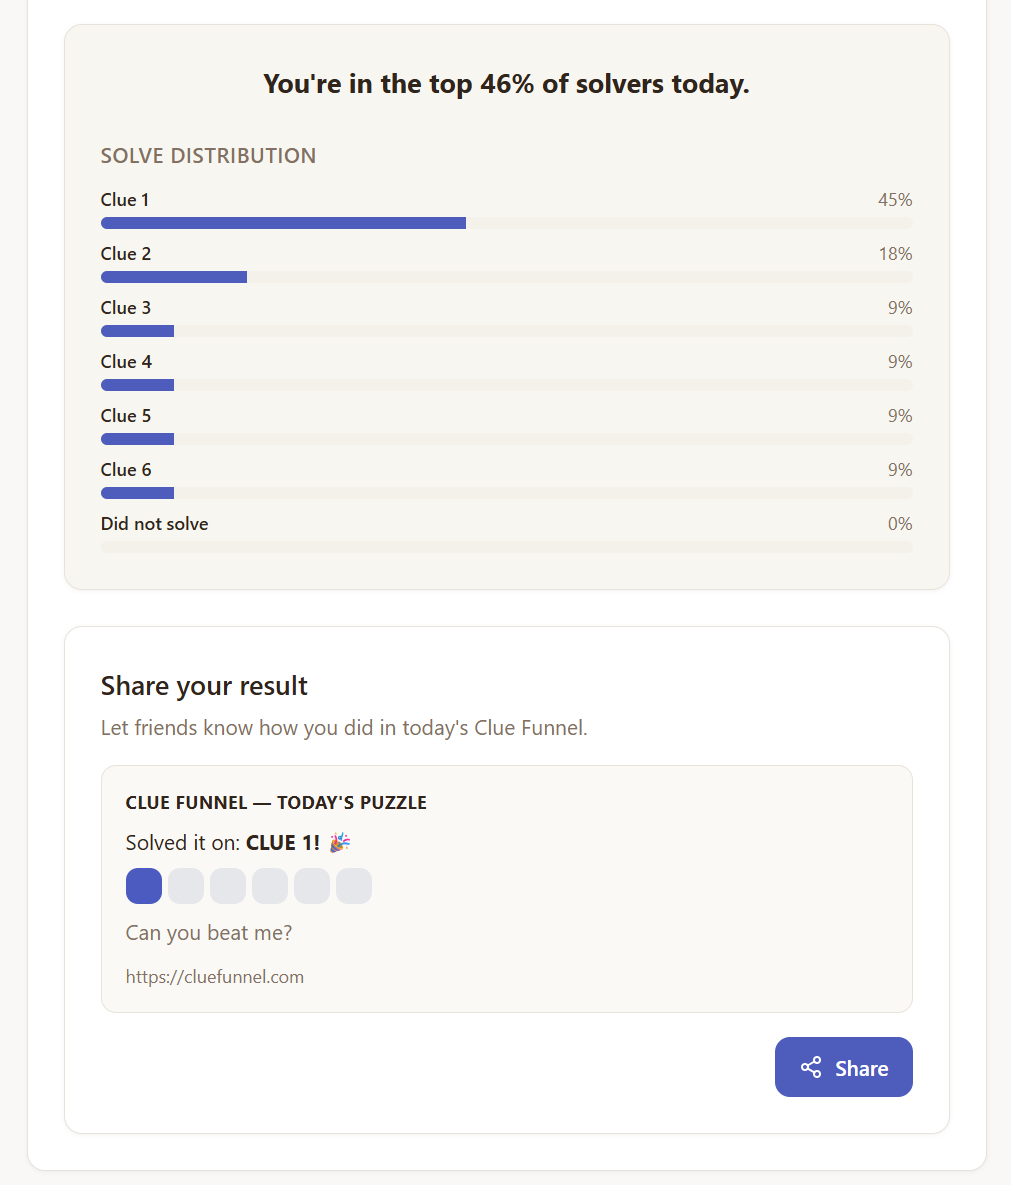The width and height of the screenshot is (1011, 1185).
Task: Open the cluefunnel.com link
Action: coord(215,976)
